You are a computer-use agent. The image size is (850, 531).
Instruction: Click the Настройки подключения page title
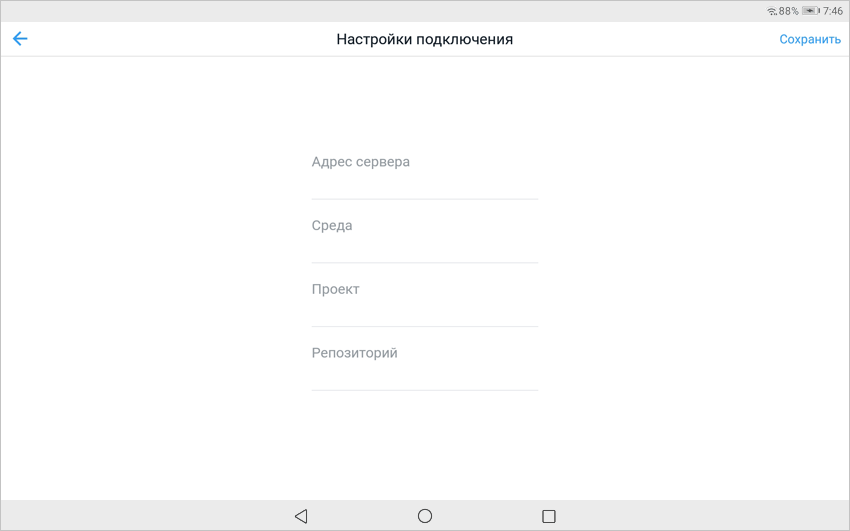point(424,40)
